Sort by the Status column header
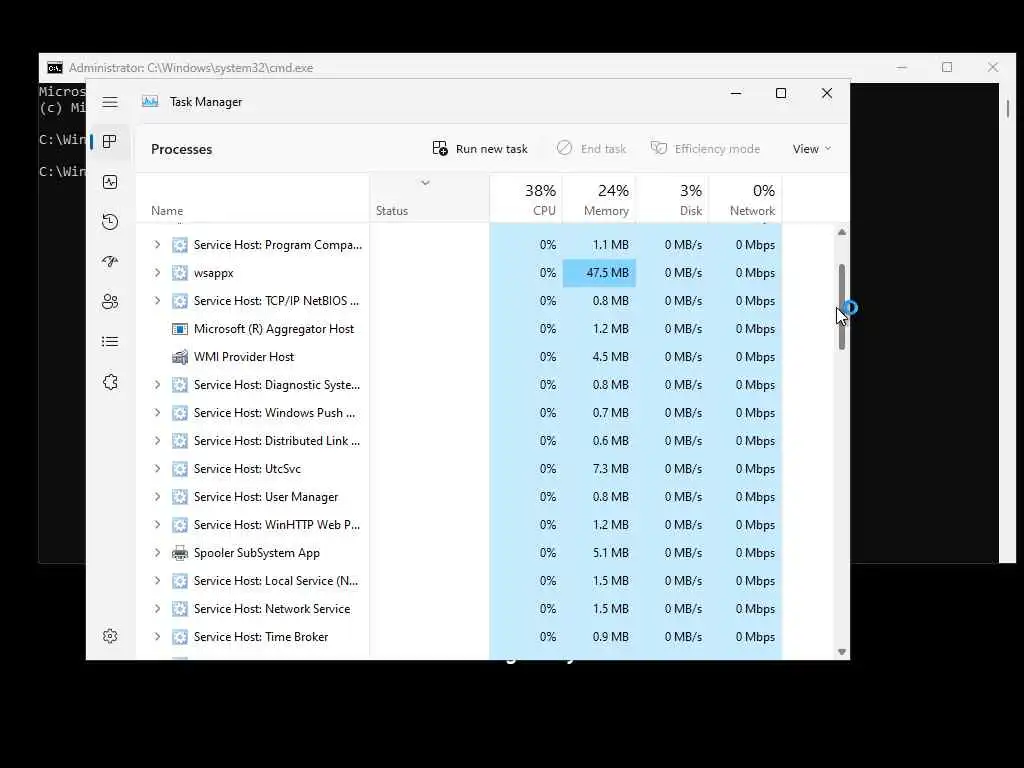 point(429,199)
